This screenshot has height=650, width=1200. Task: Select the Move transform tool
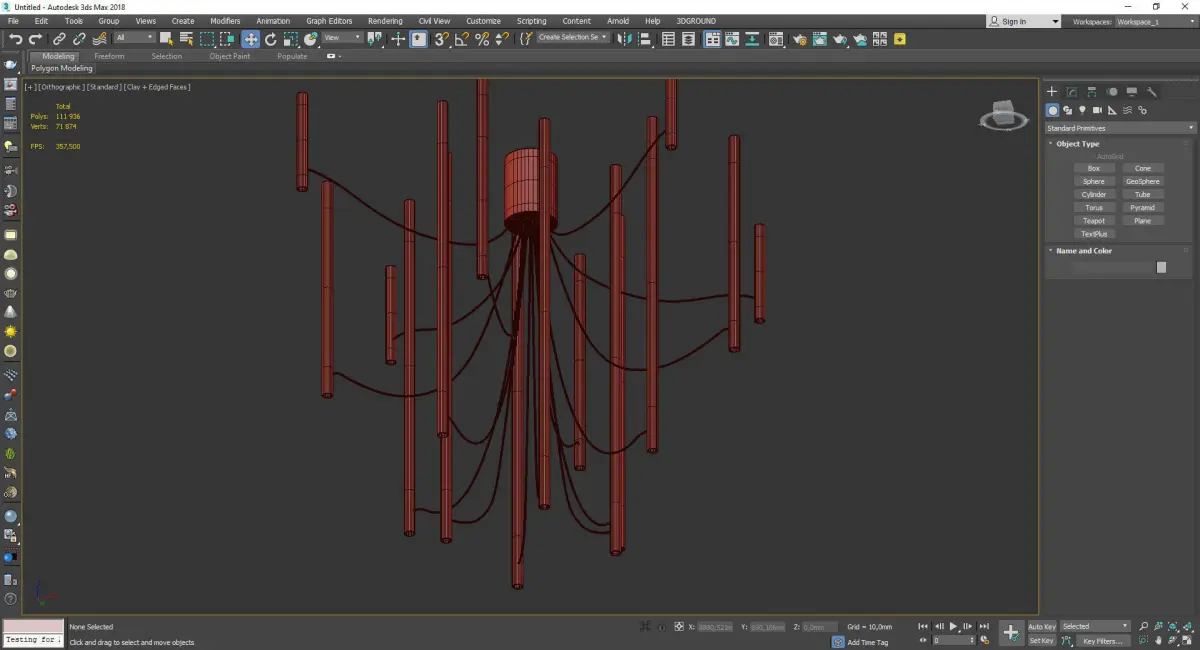click(x=250, y=39)
